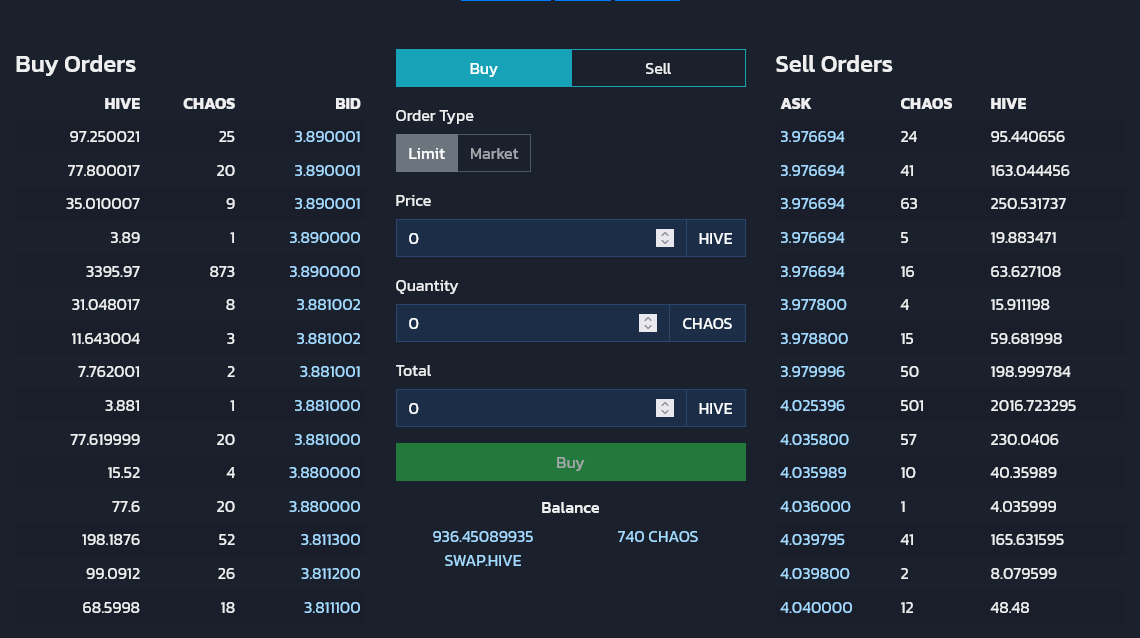Switch to the Sell tab
Screen dimensions: 1140x638
tap(658, 68)
